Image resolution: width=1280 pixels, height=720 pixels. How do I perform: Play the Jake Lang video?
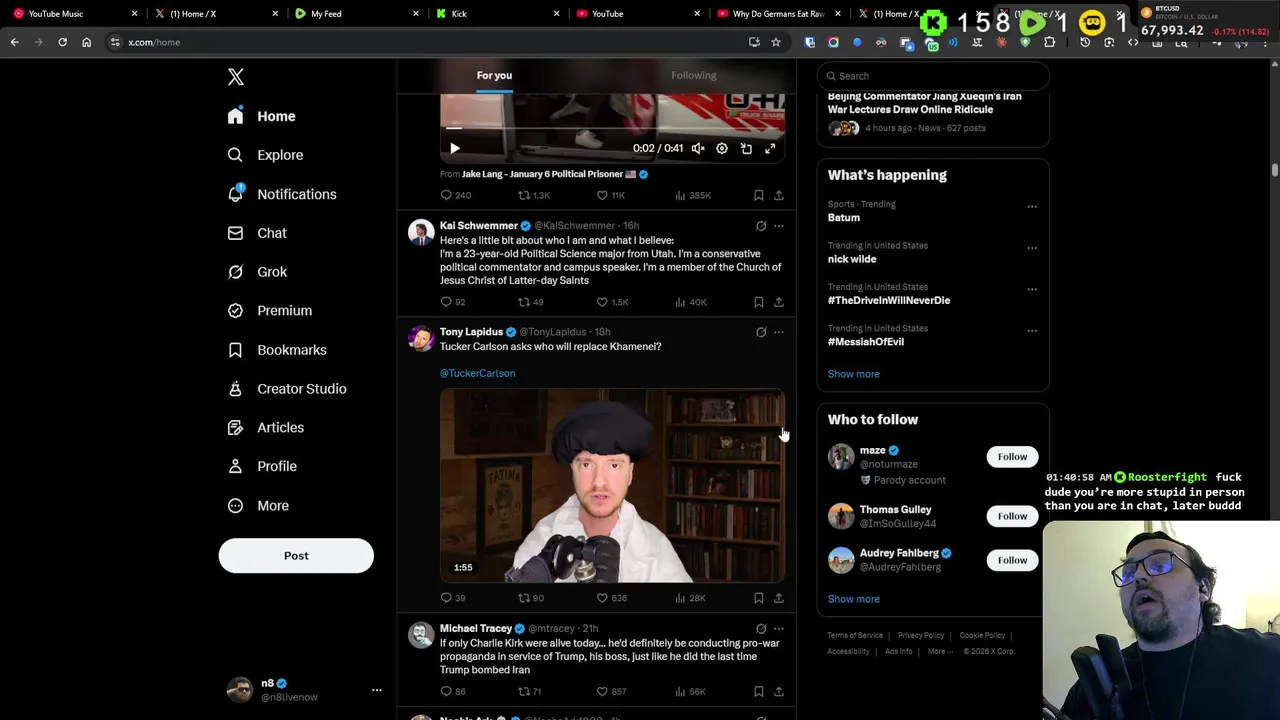click(454, 148)
